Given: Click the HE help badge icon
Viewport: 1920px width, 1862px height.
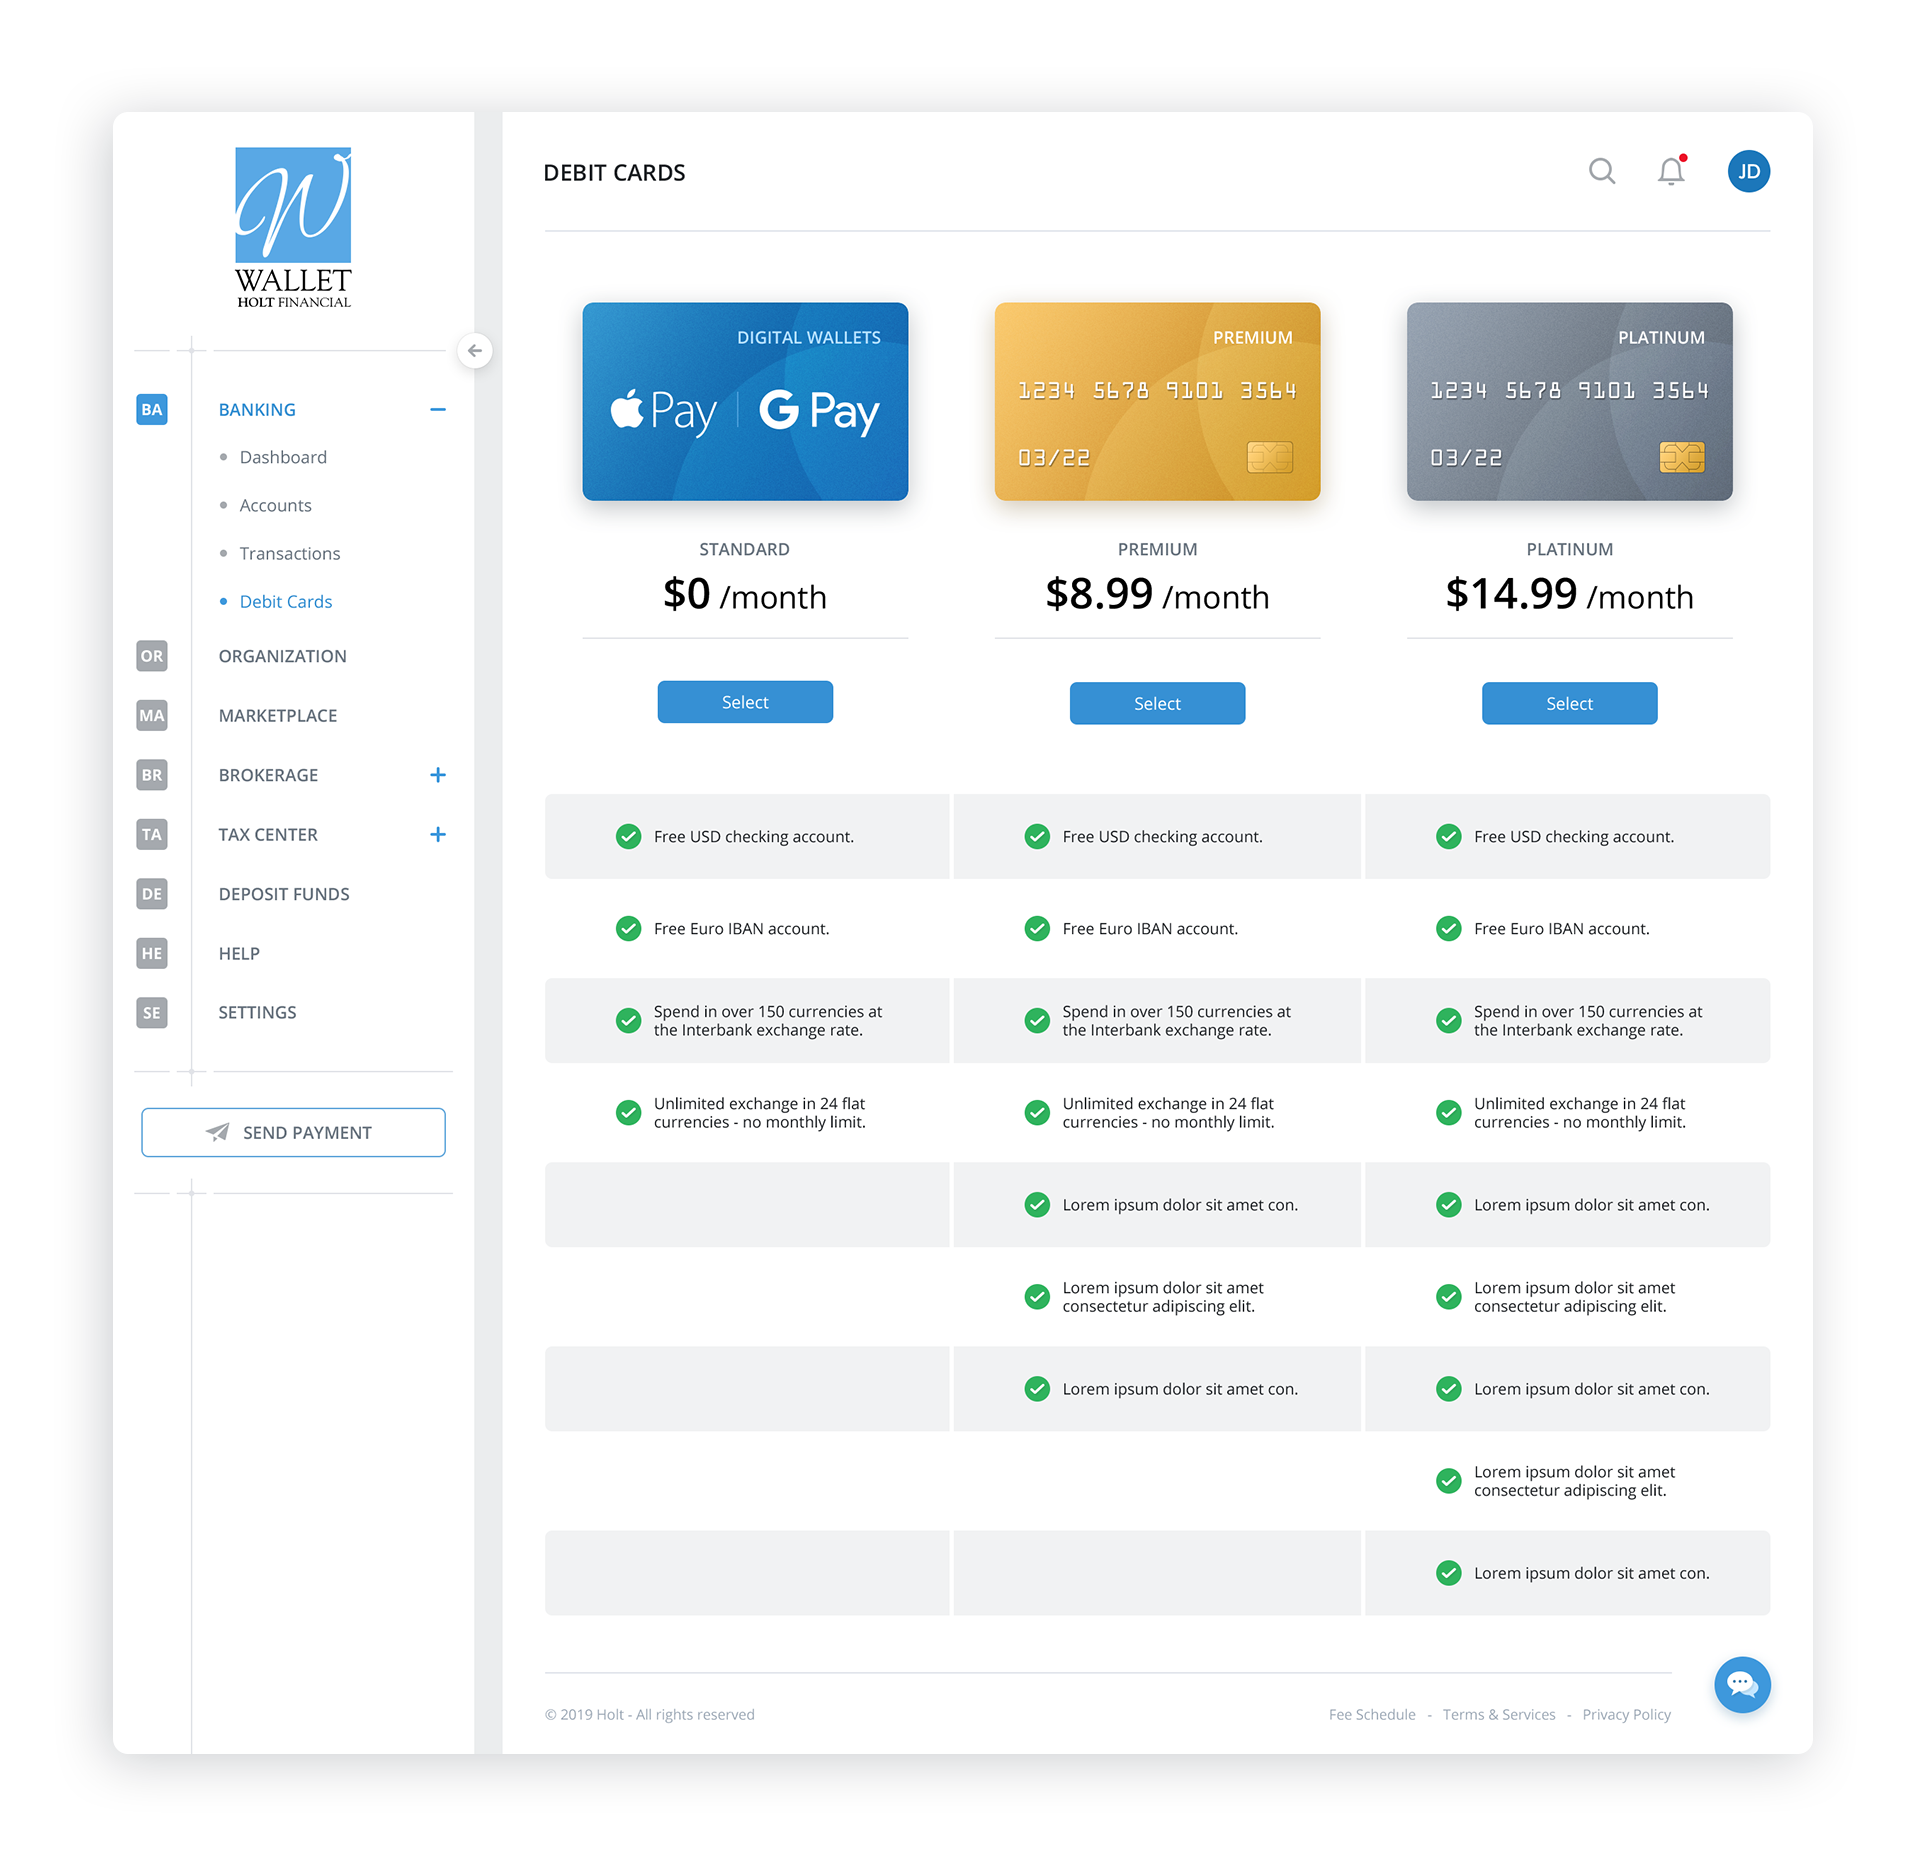Looking at the screenshot, I should click(x=152, y=953).
